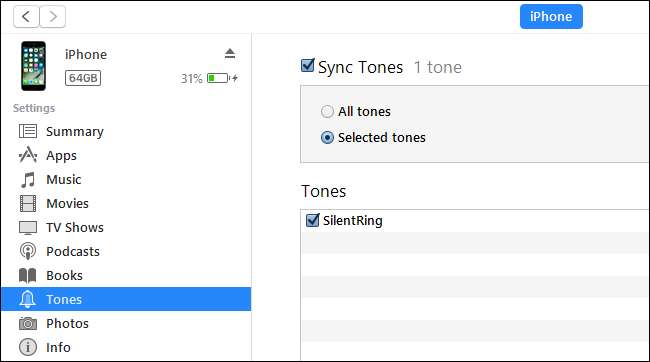Go forward with the right arrow
Screen dimensions: 650x362
[53, 17]
